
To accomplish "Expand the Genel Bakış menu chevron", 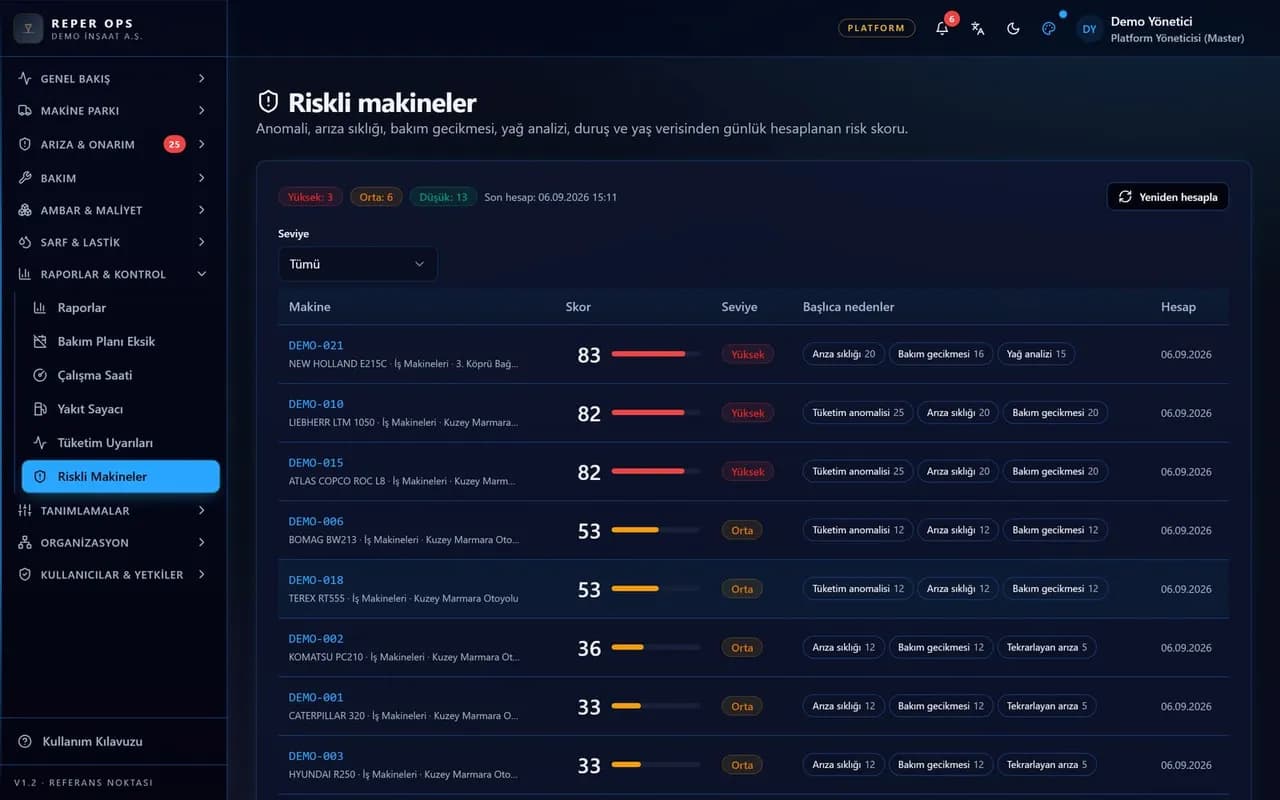I will click(x=202, y=78).
